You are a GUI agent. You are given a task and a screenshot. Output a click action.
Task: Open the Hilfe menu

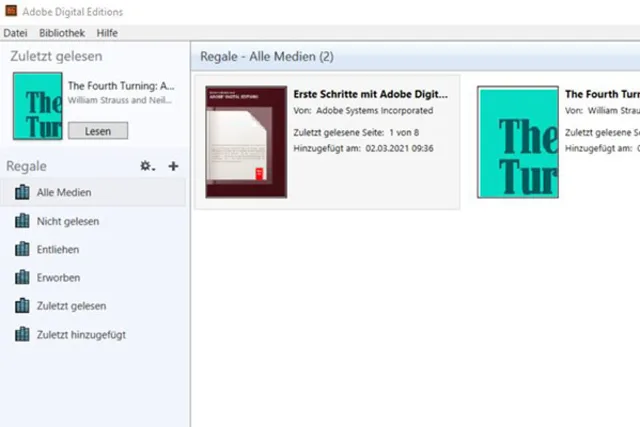coord(107,33)
